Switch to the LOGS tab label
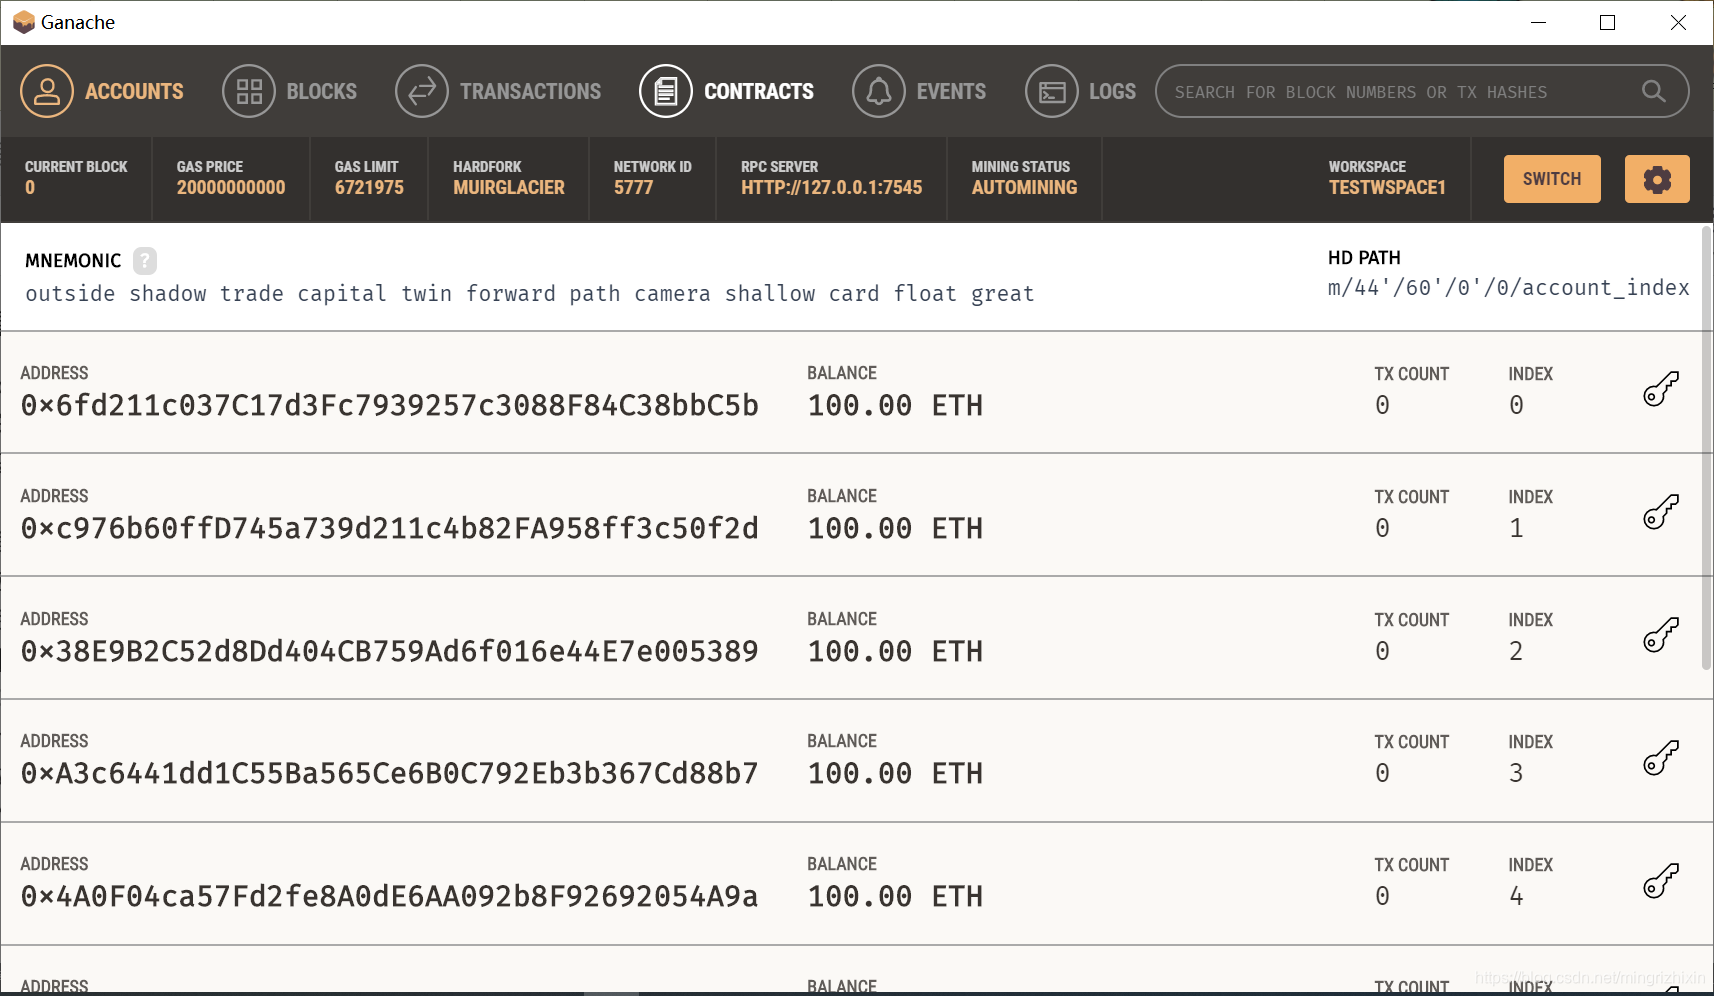 tap(1113, 91)
